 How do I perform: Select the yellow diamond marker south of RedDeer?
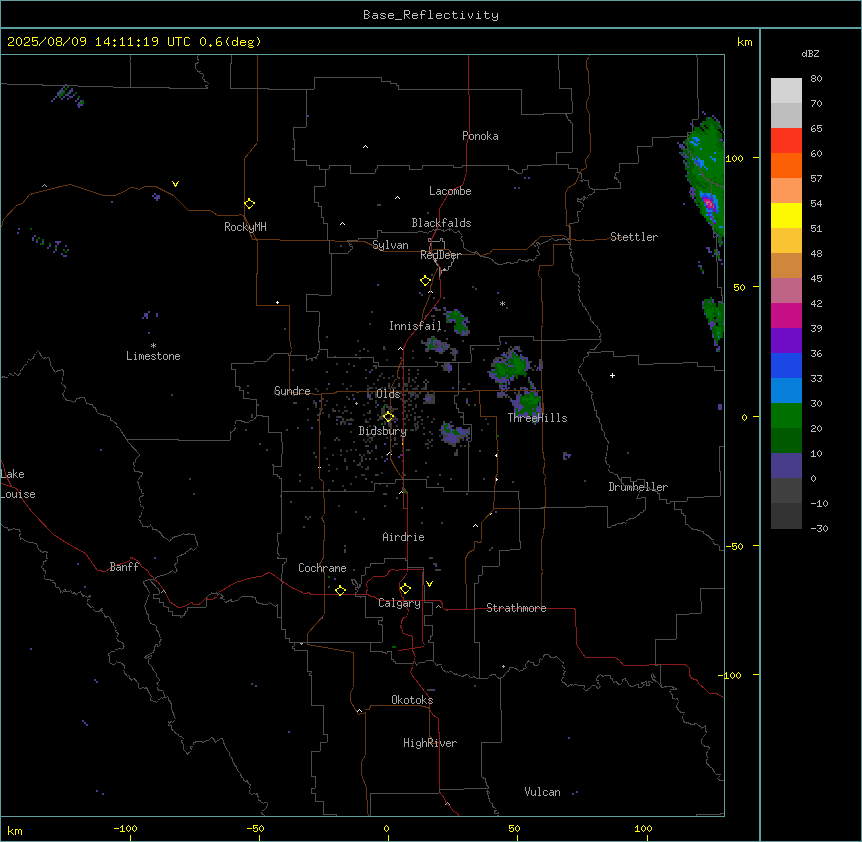[x=425, y=281]
